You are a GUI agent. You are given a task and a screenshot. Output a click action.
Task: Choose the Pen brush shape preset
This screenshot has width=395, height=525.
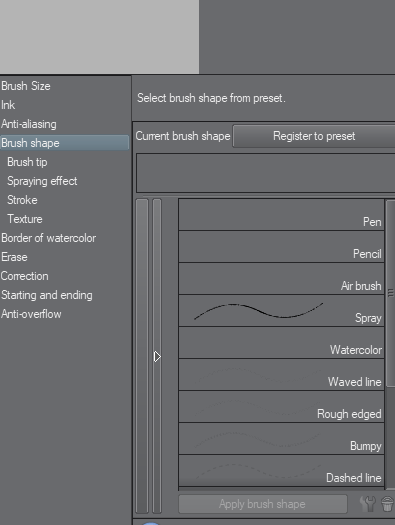point(281,215)
